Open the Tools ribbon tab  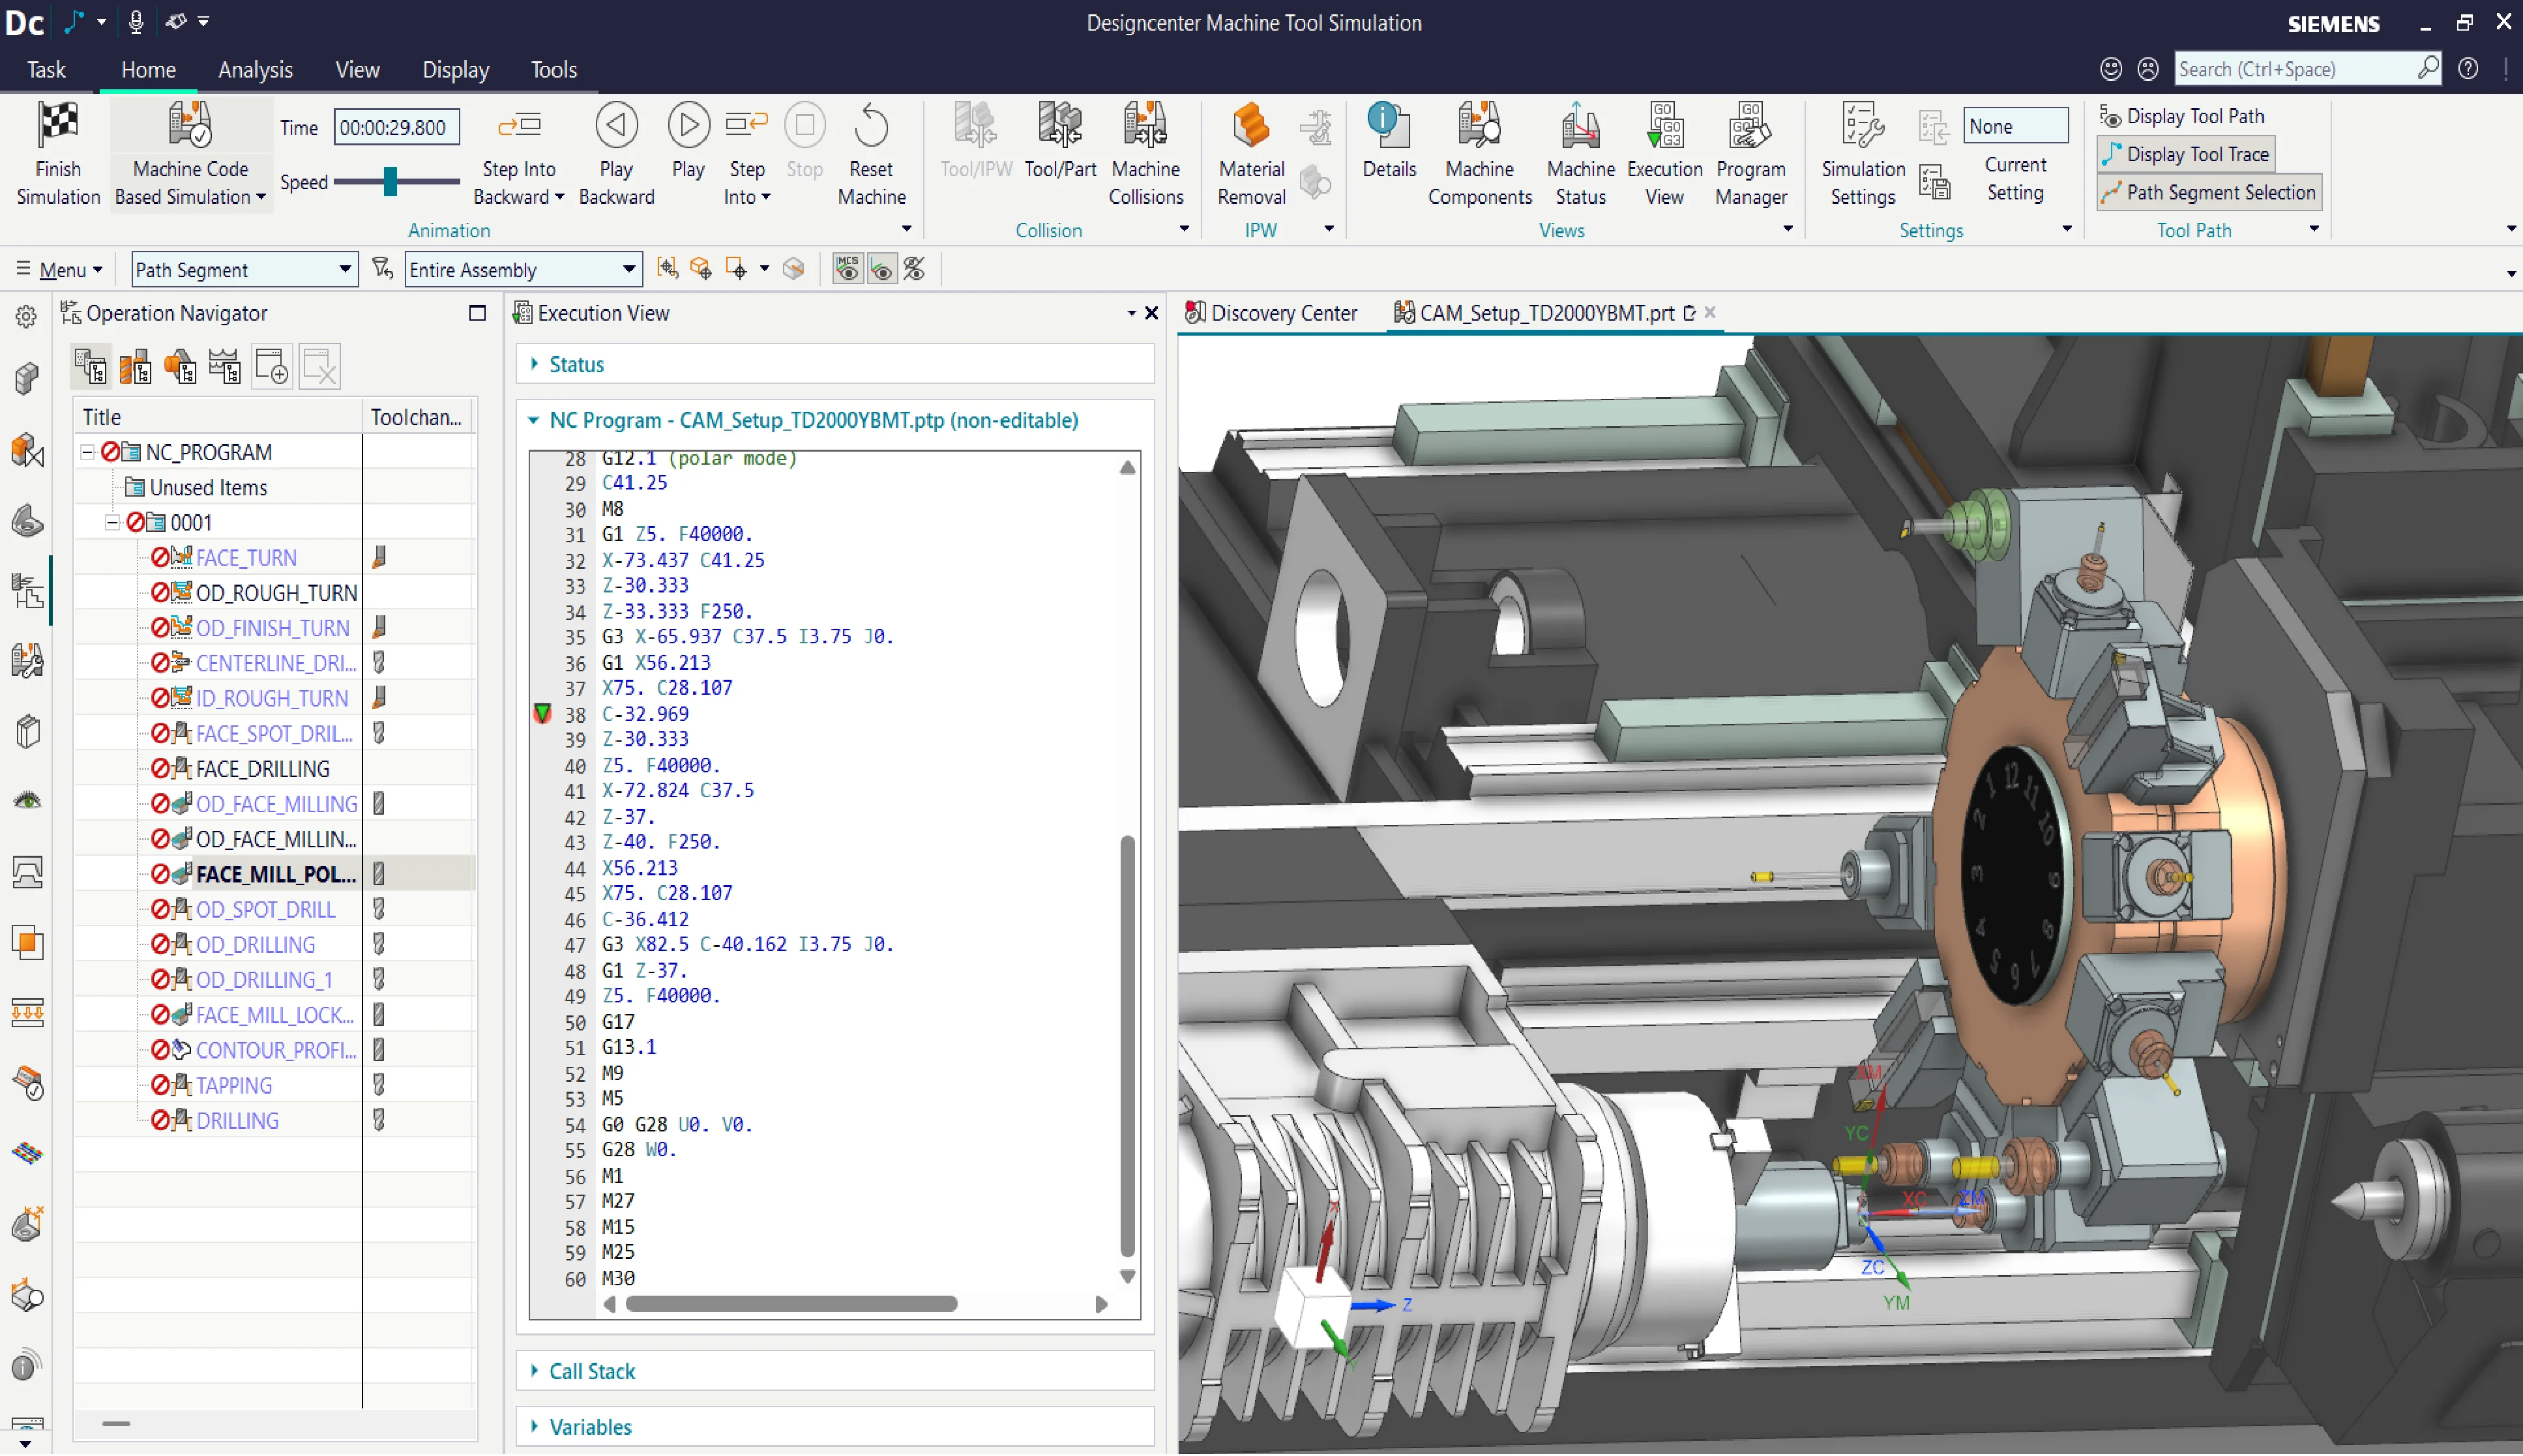click(553, 70)
